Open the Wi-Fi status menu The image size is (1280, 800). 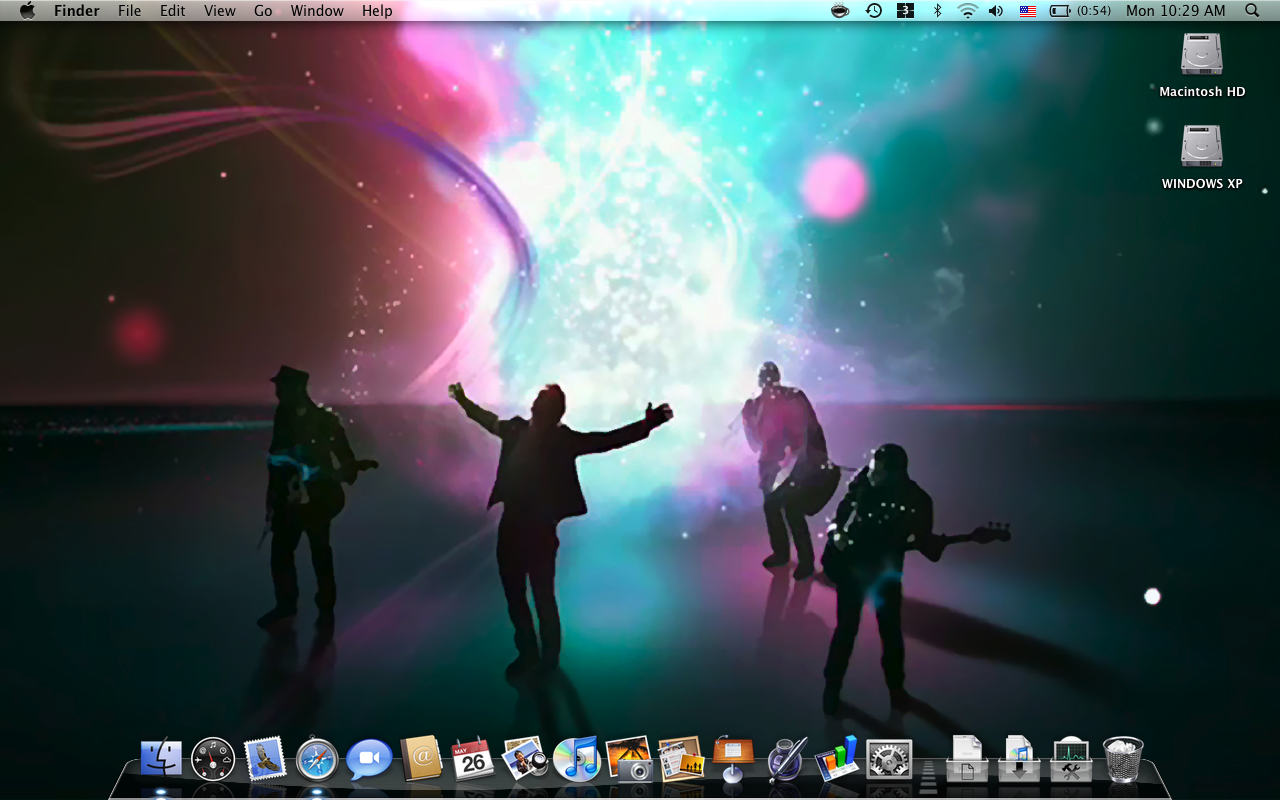(967, 11)
